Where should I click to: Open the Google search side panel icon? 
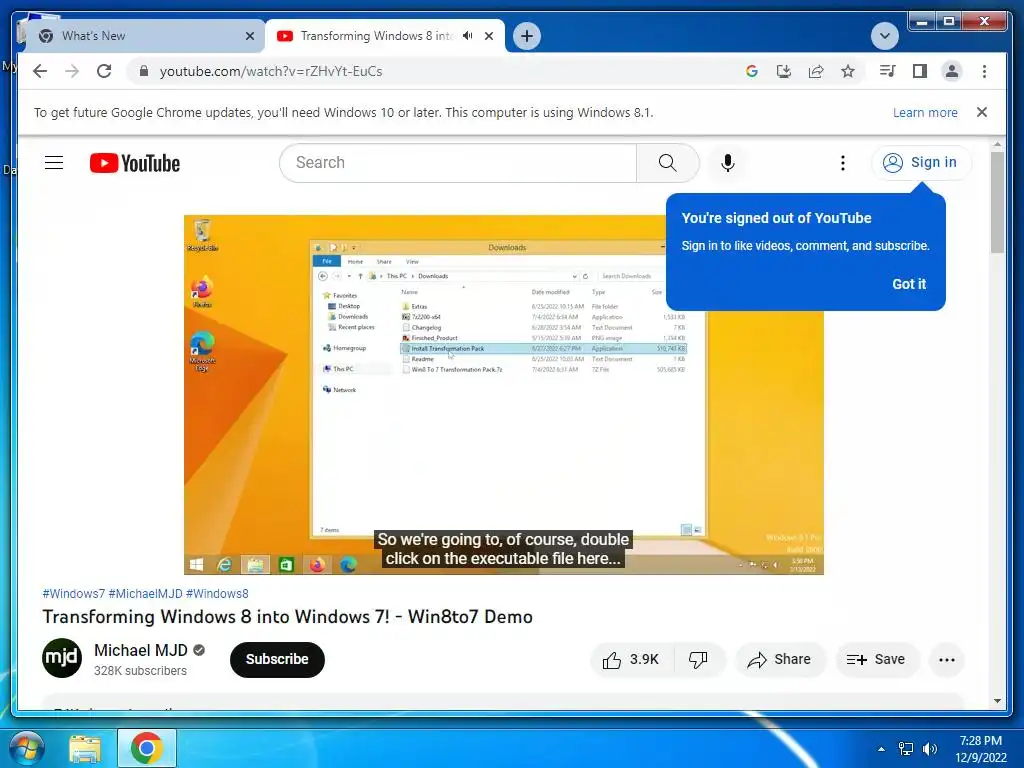pyautogui.click(x=752, y=71)
